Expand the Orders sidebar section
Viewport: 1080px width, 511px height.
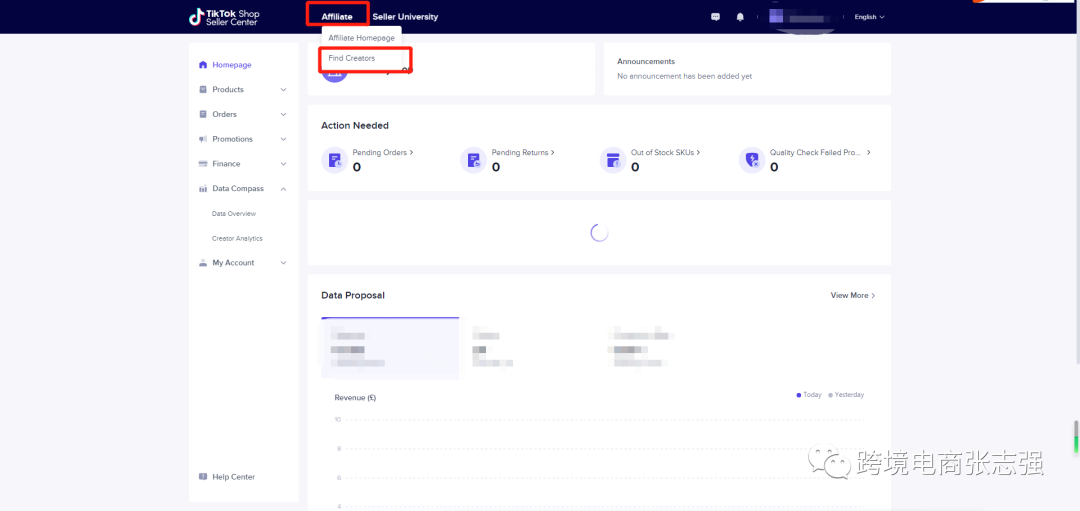pos(283,115)
